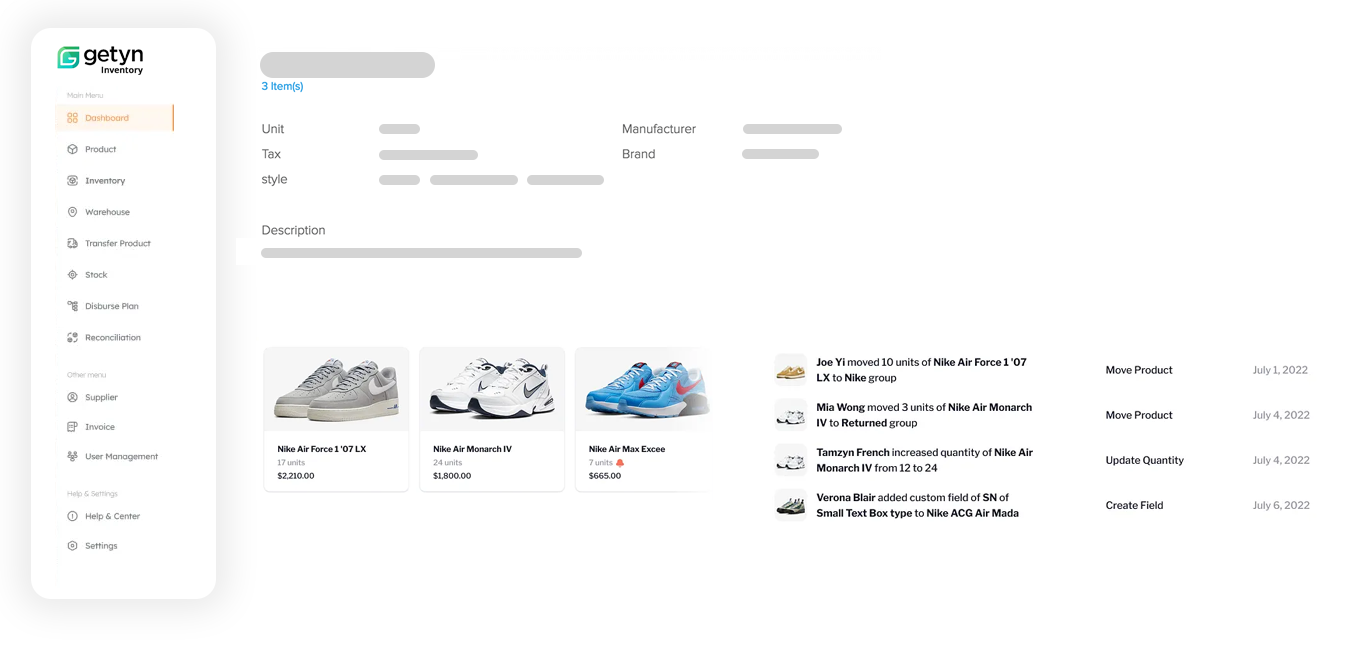
Task: Select the "$665.00" price
Action: click(605, 476)
